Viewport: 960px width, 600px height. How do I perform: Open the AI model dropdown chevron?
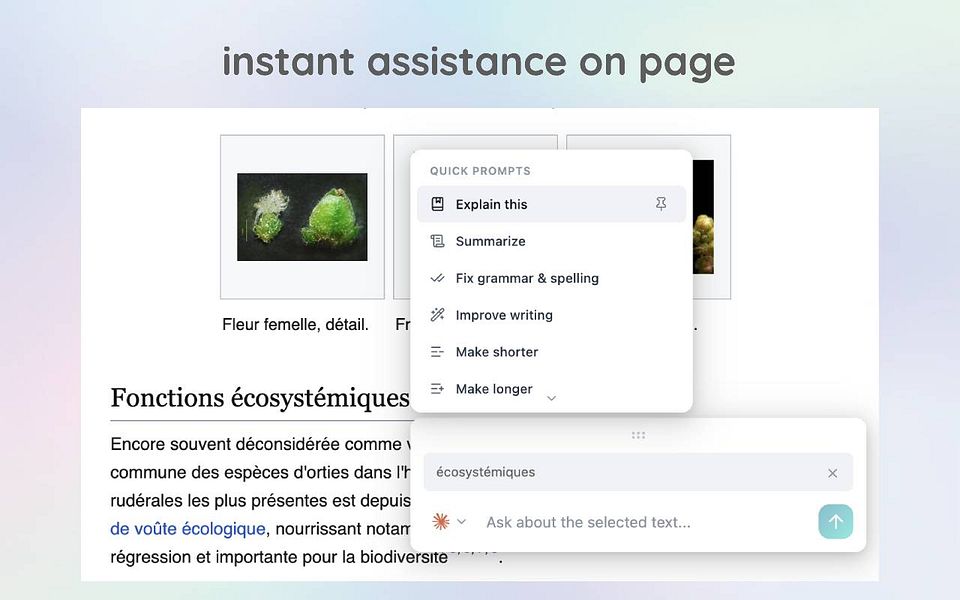462,522
